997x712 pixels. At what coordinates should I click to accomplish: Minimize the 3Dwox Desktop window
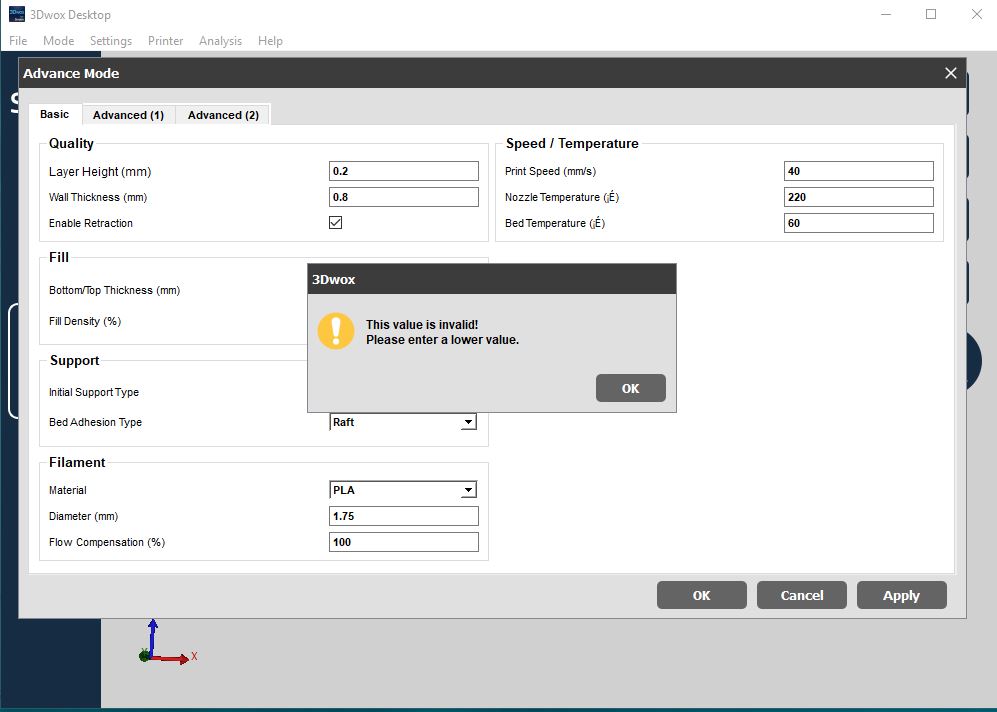pyautogui.click(x=886, y=14)
